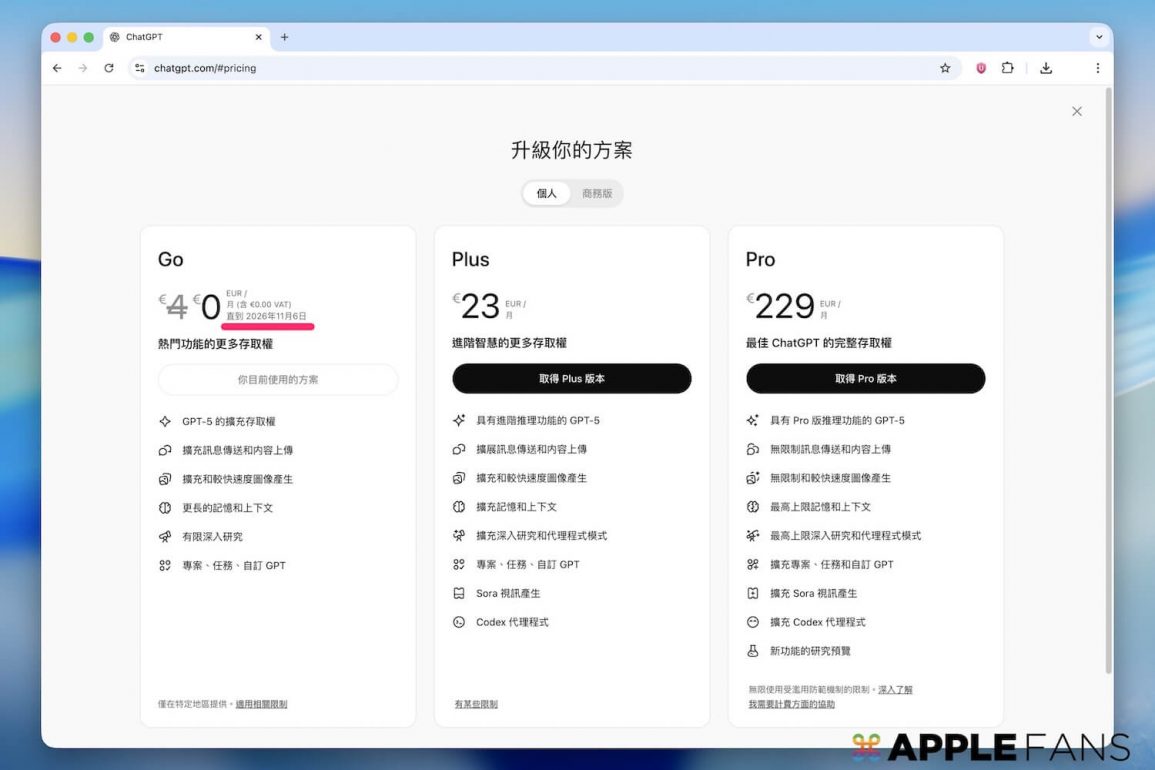Click the 取得 Plus 版本 button
The image size is (1155, 770).
[572, 379]
